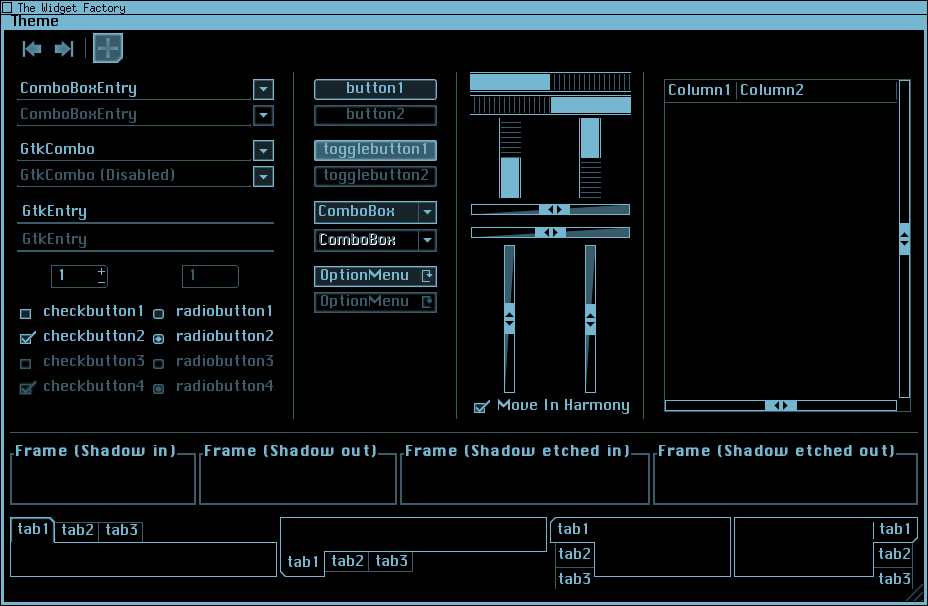Focus the GtkCombo text field
This screenshot has height=606, width=928.
[x=134, y=150]
